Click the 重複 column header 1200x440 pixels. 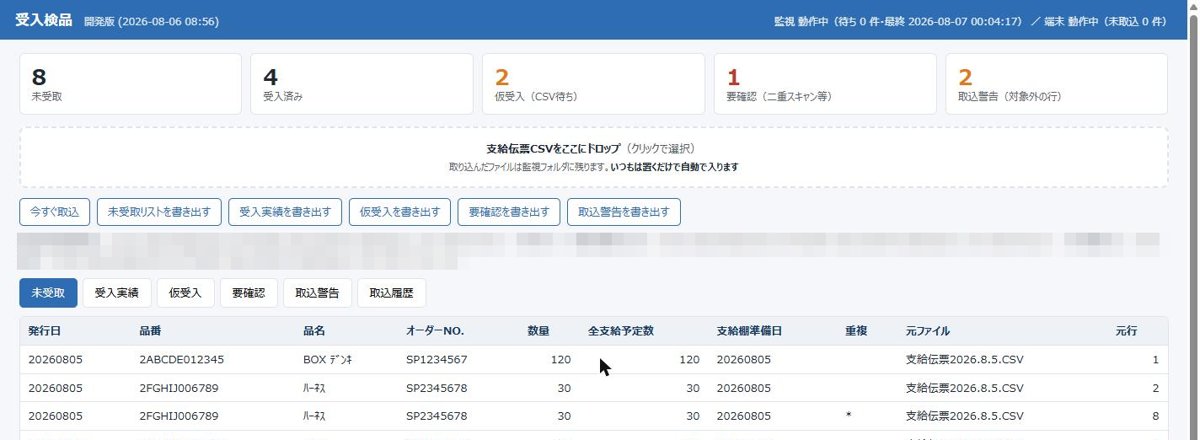856,331
